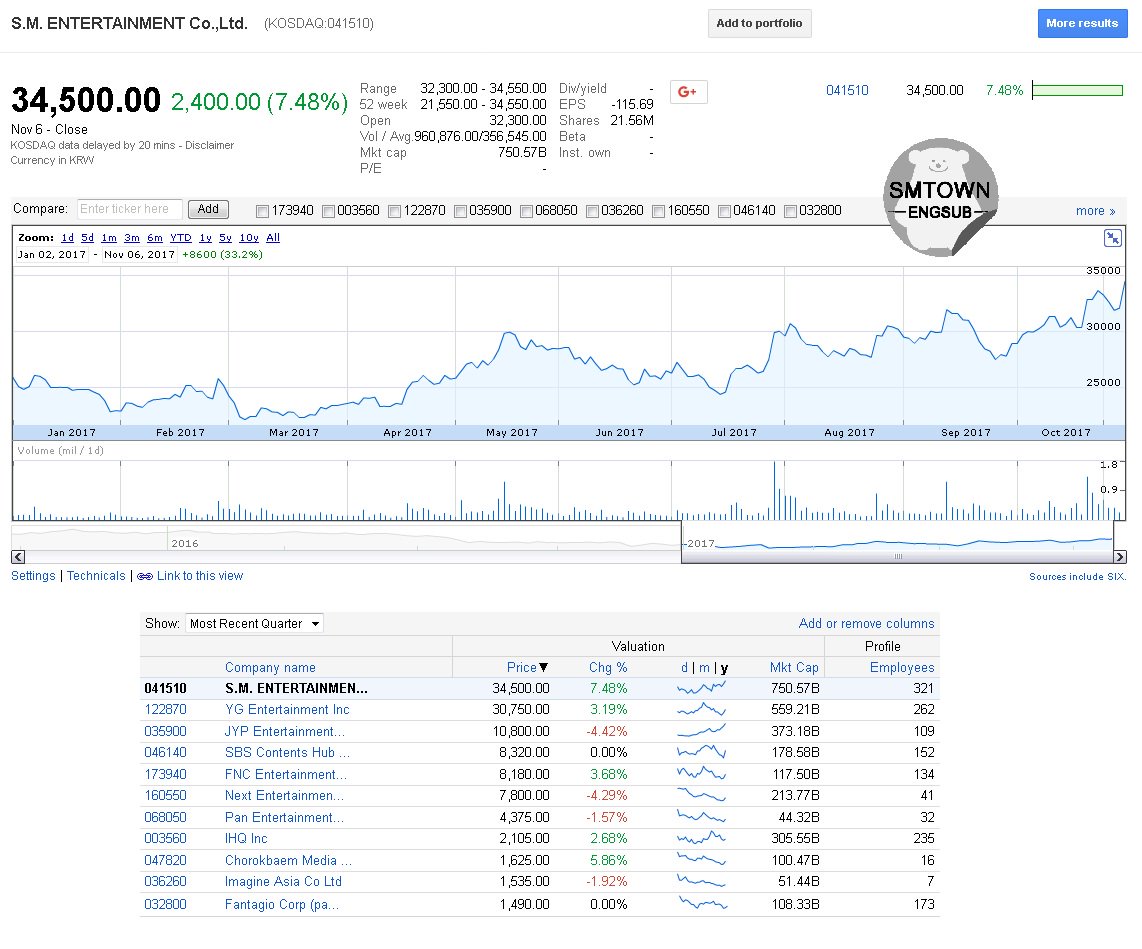Tick the 035900 ticker checkbox

pyautogui.click(x=460, y=211)
